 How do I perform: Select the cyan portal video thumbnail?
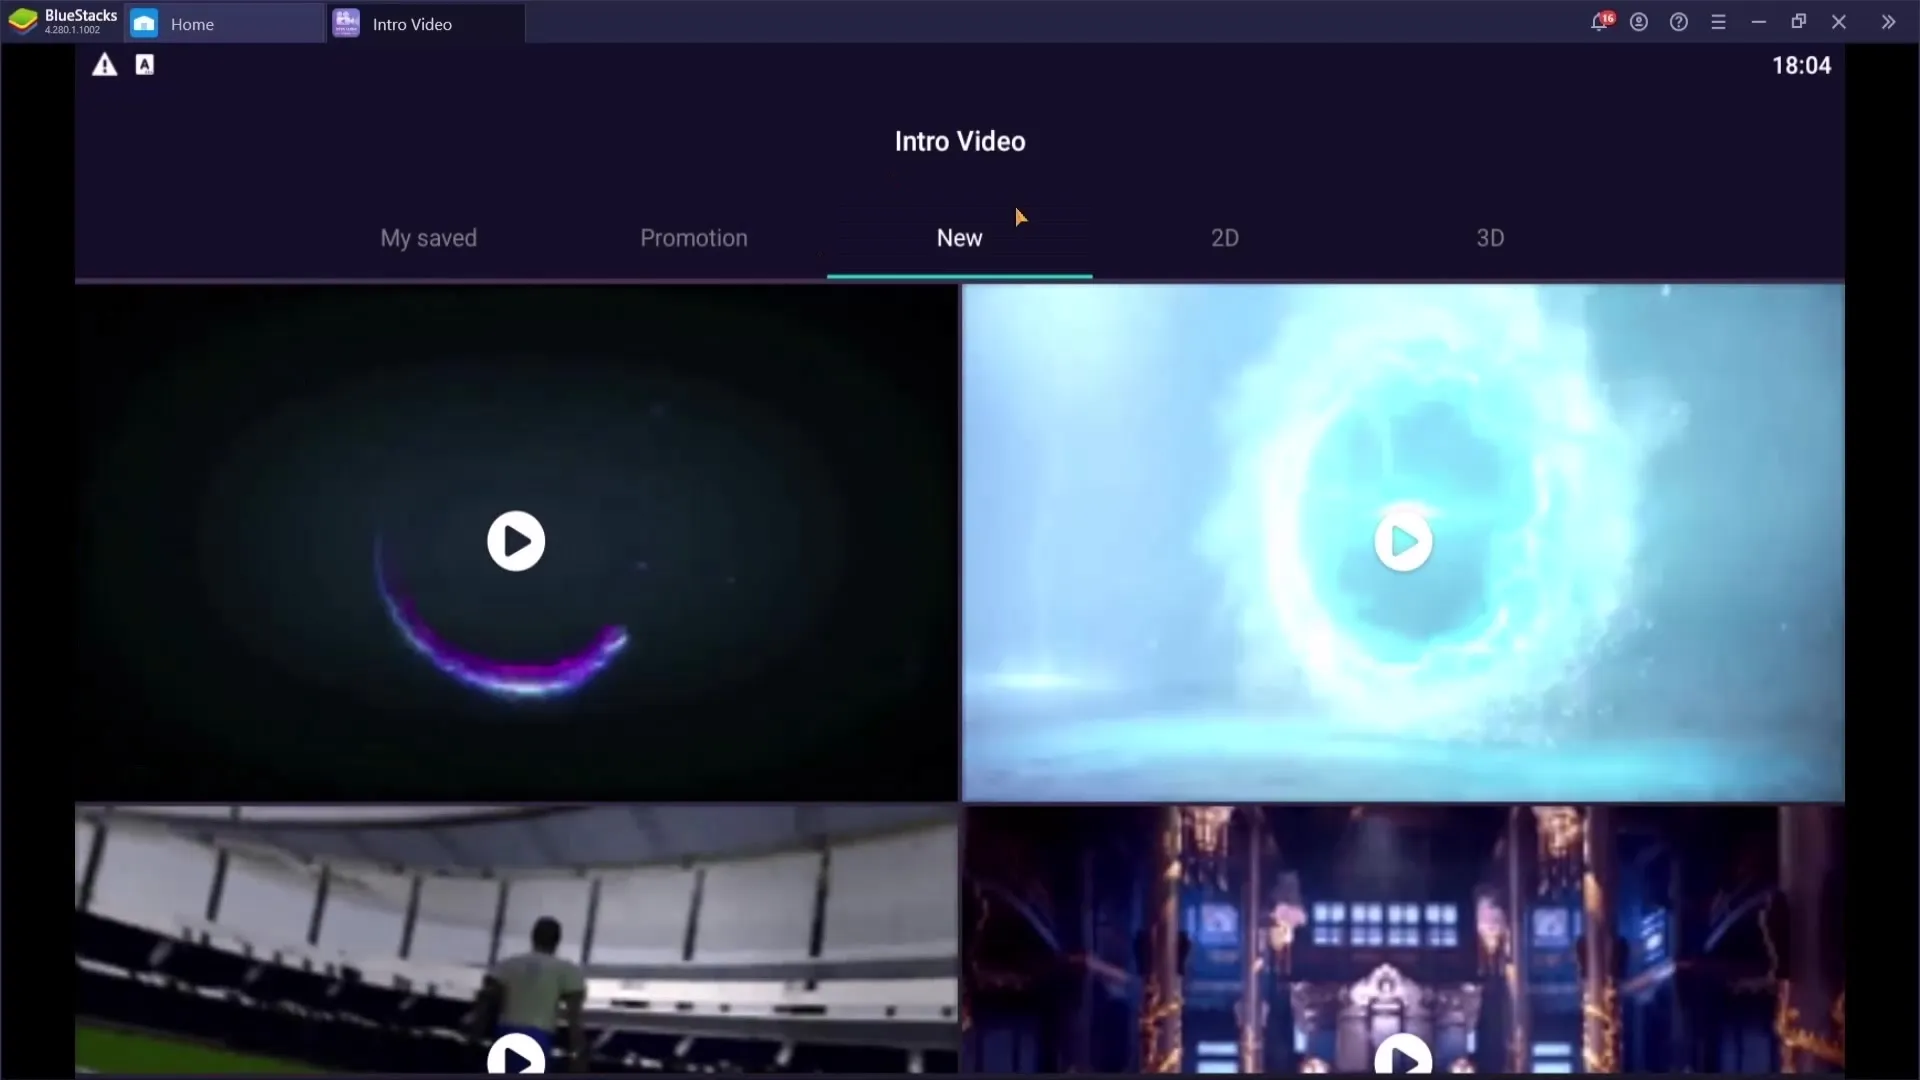(1403, 541)
